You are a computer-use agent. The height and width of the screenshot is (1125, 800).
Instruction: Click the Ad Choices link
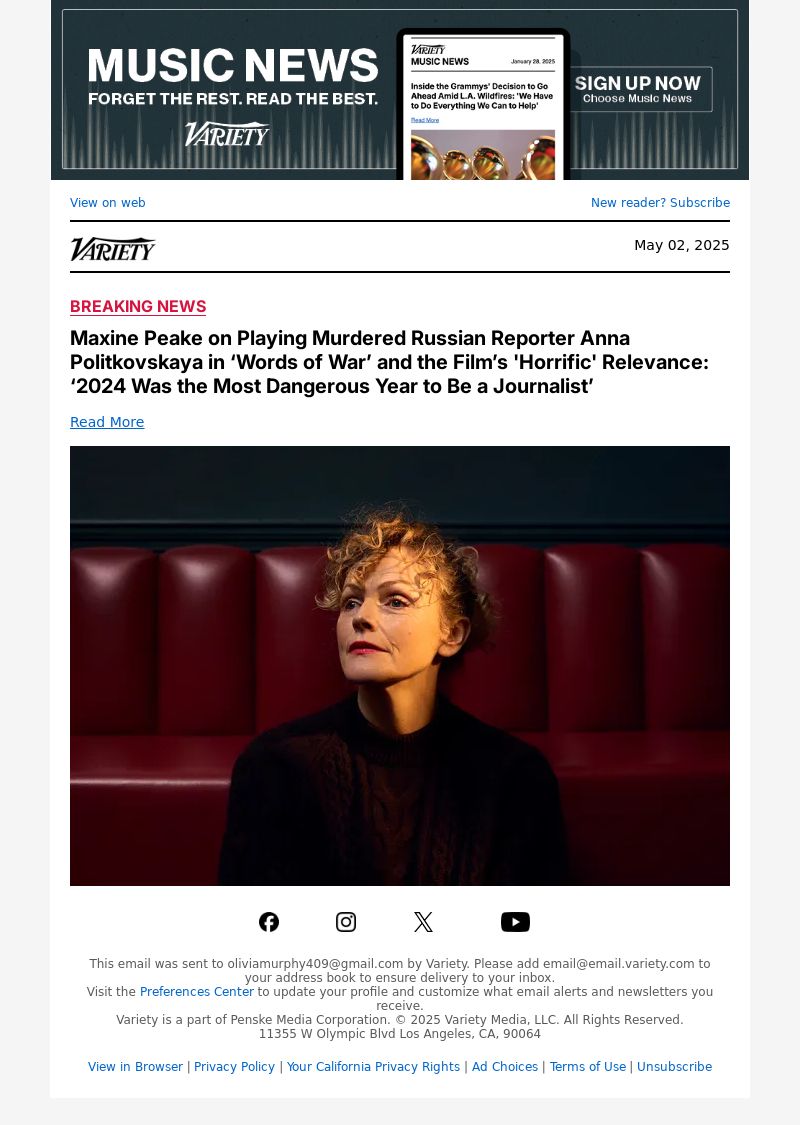504,1067
